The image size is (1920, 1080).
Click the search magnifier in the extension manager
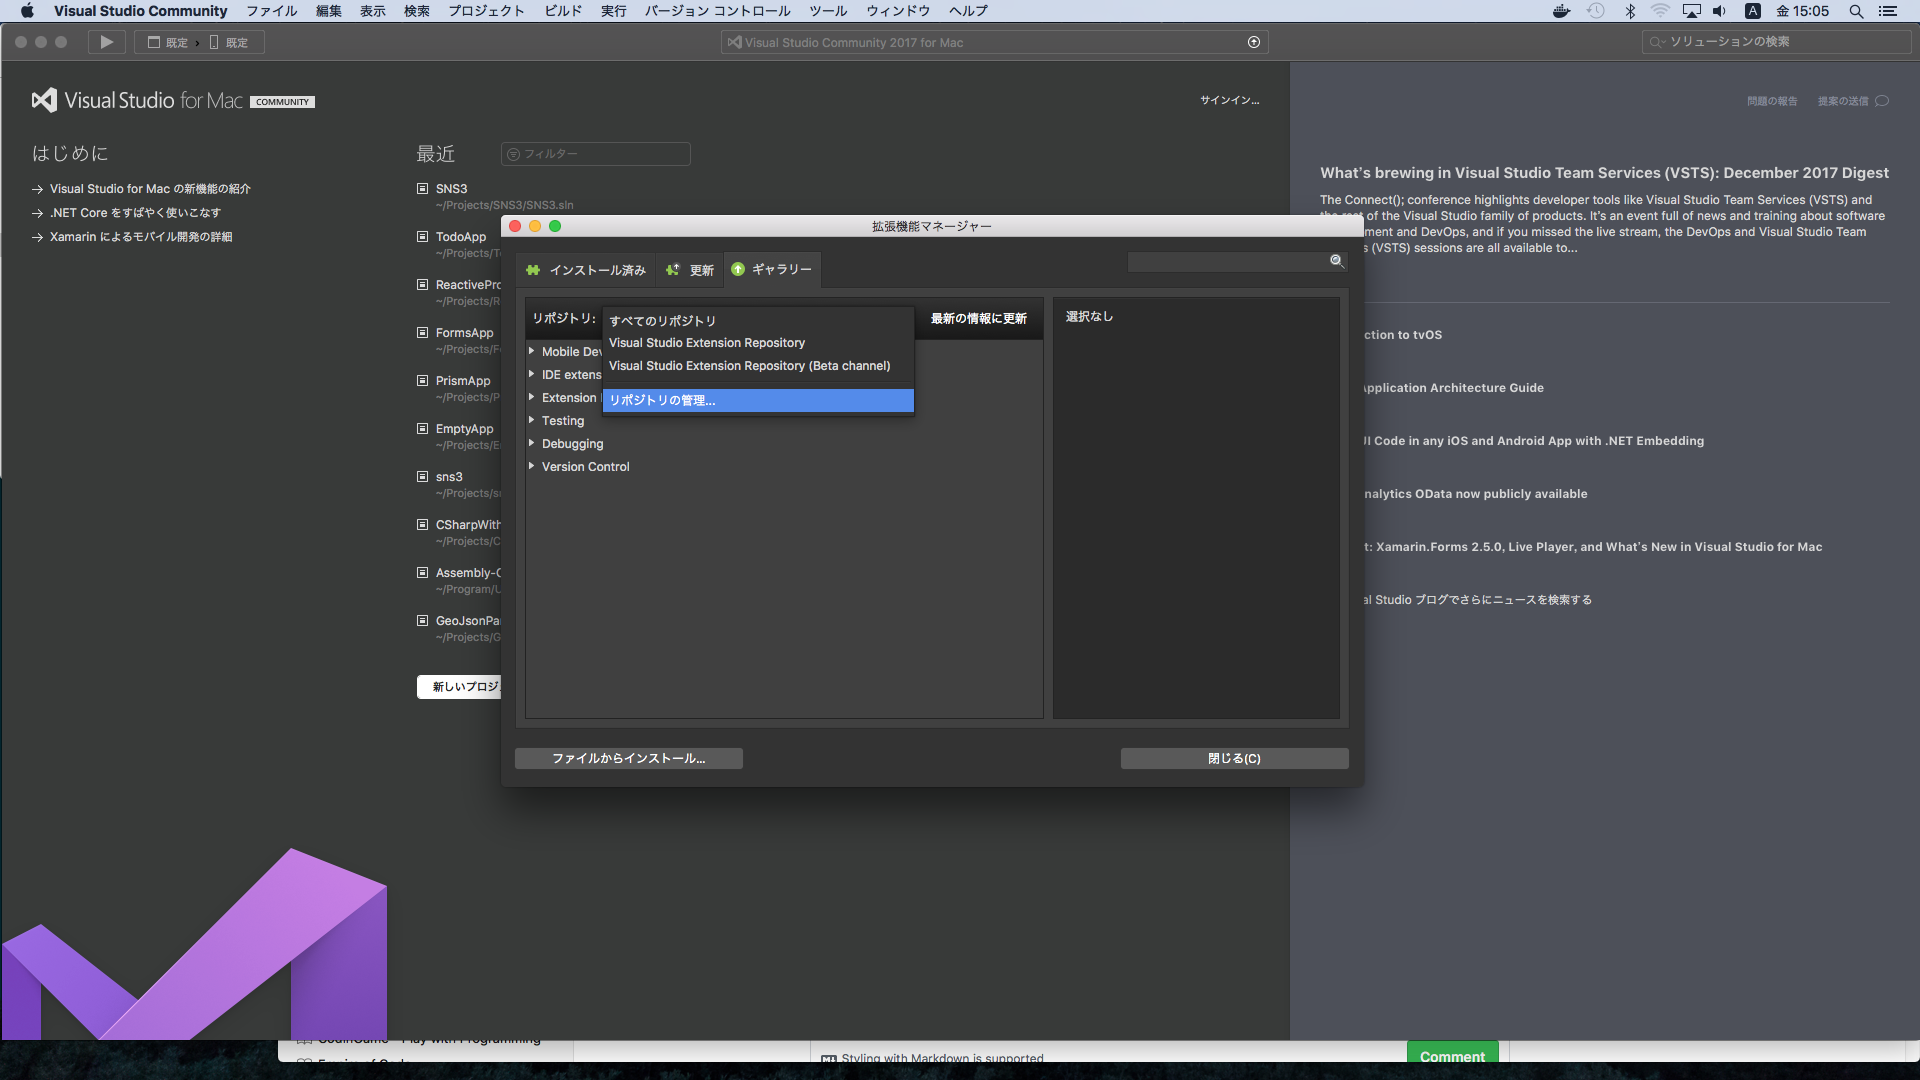point(1335,261)
